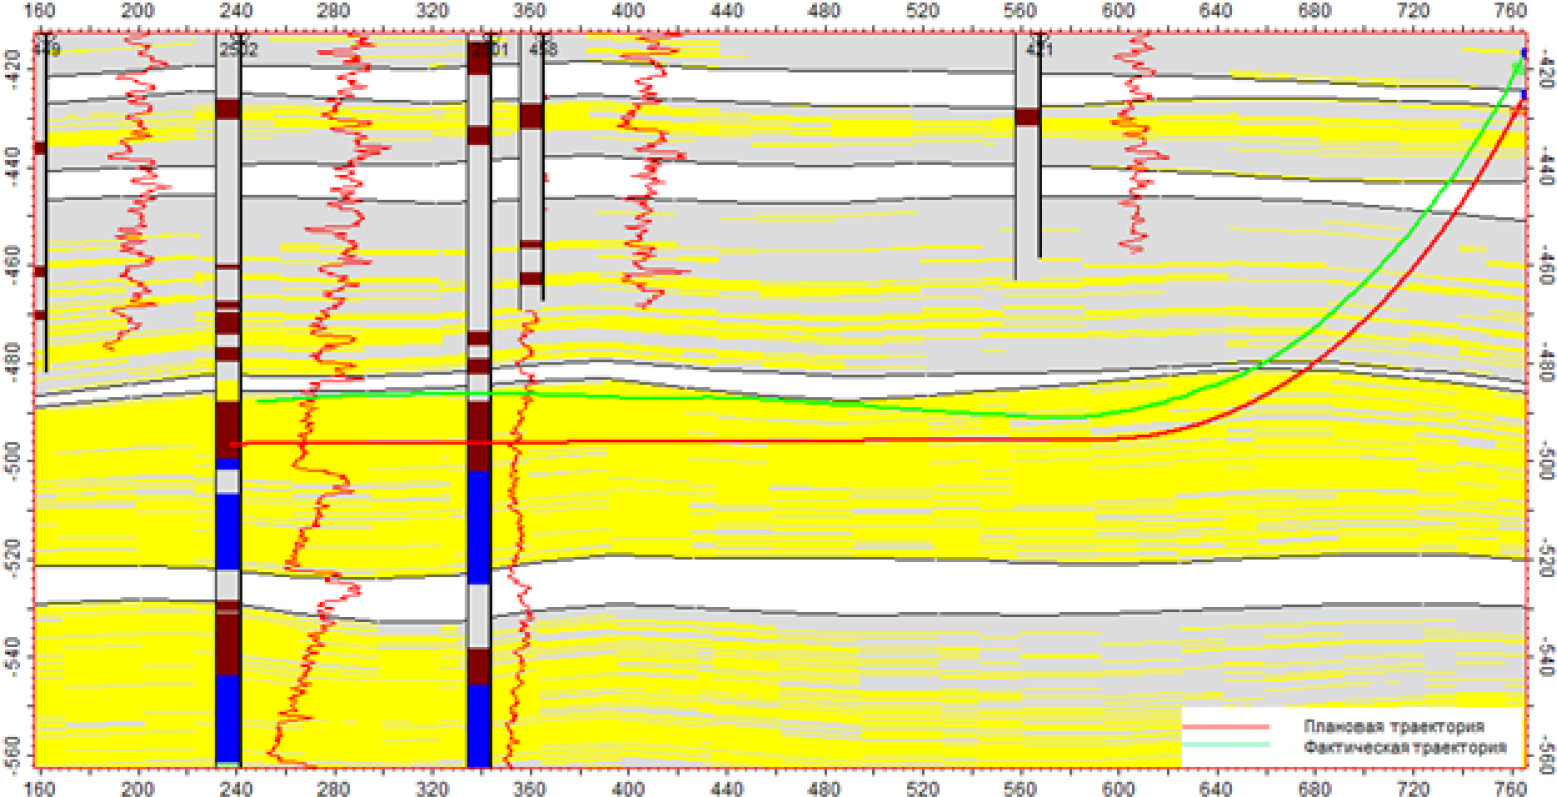Select the bottom blue interval of well 2501
Screen dimensions: 1557x797
(x=478, y=725)
